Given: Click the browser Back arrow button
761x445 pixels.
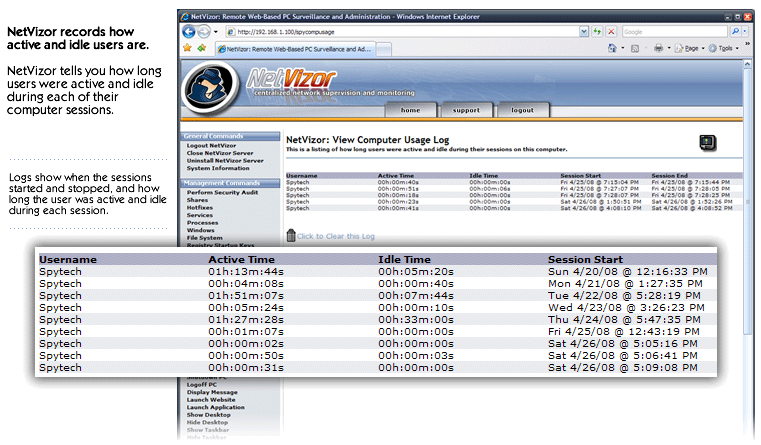Looking at the screenshot, I should (x=189, y=32).
